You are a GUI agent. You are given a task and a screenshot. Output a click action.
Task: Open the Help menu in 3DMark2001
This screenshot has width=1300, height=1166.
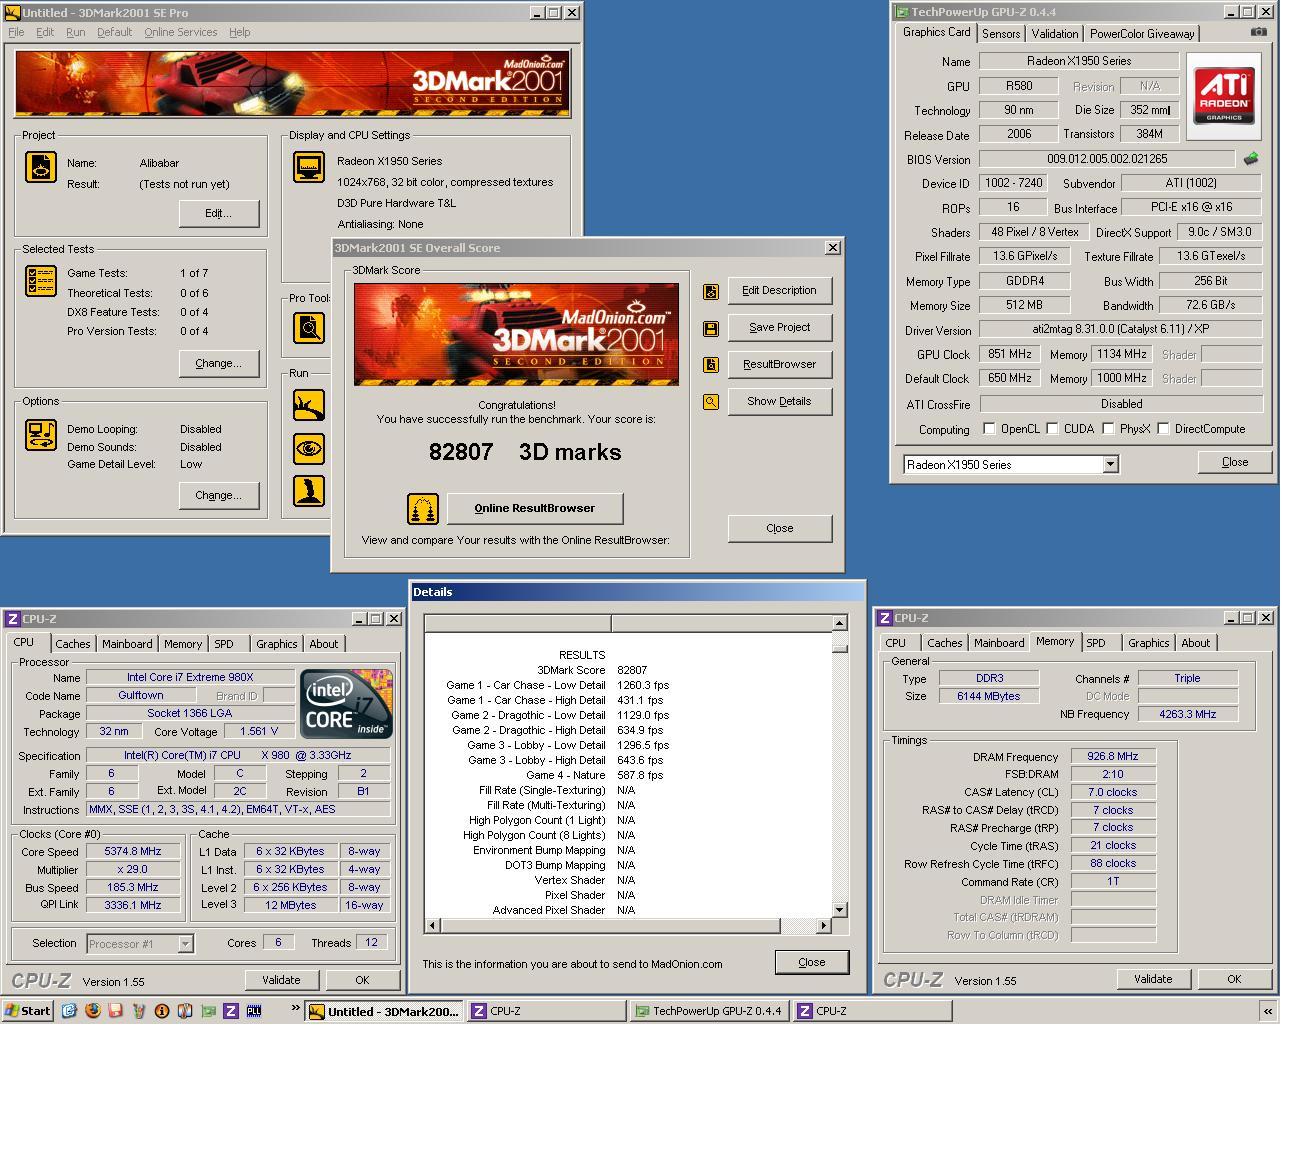[x=240, y=32]
